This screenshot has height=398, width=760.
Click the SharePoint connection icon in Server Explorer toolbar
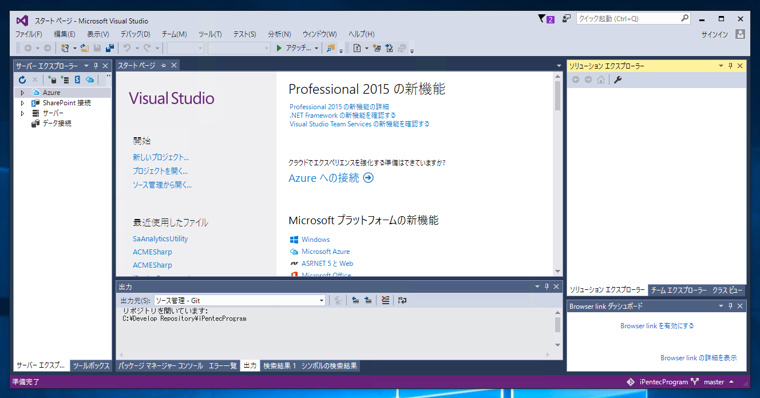[77, 80]
